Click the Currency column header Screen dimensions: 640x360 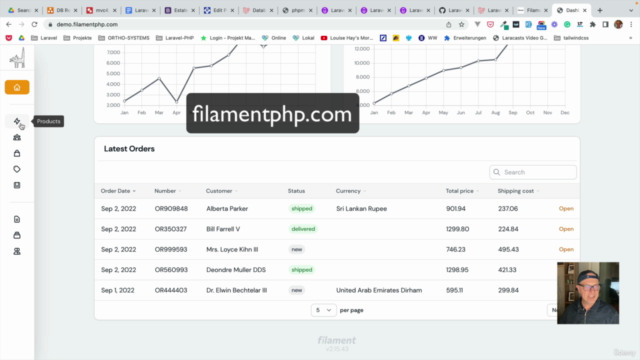tap(351, 191)
